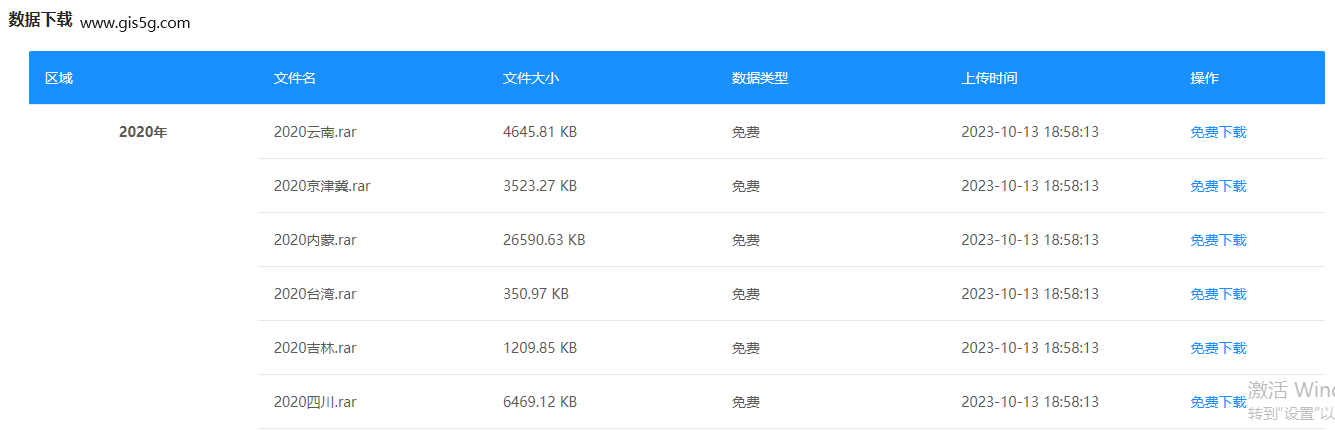1335x431 pixels.
Task: Click upload time in 2020四川.rar row
Action: point(1030,402)
